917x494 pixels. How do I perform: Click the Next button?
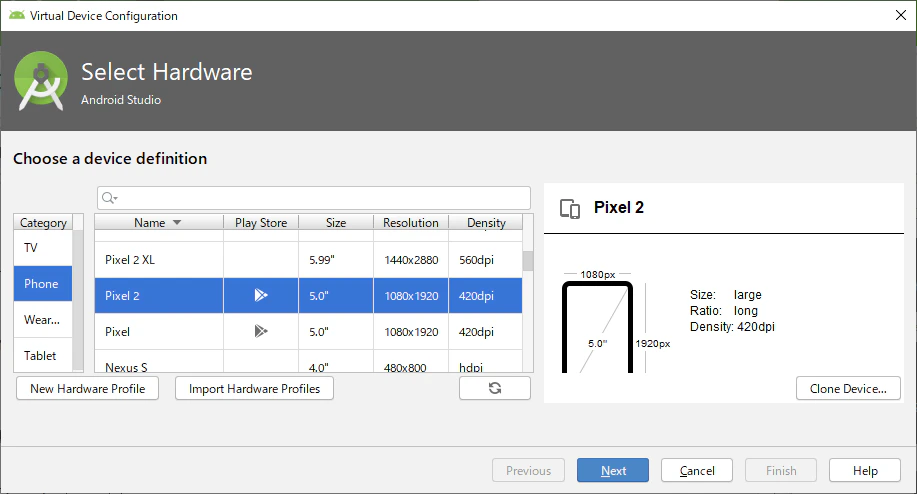[613, 470]
